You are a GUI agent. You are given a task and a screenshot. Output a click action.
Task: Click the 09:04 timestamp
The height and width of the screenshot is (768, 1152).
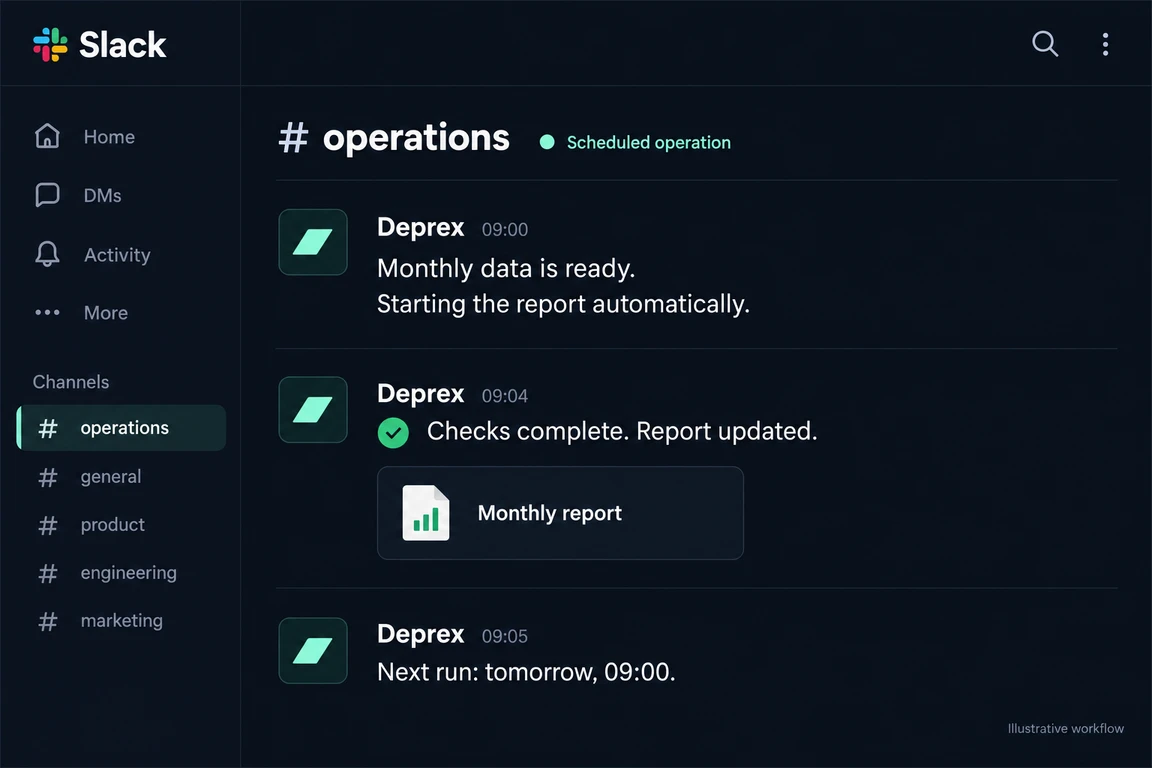tap(505, 395)
